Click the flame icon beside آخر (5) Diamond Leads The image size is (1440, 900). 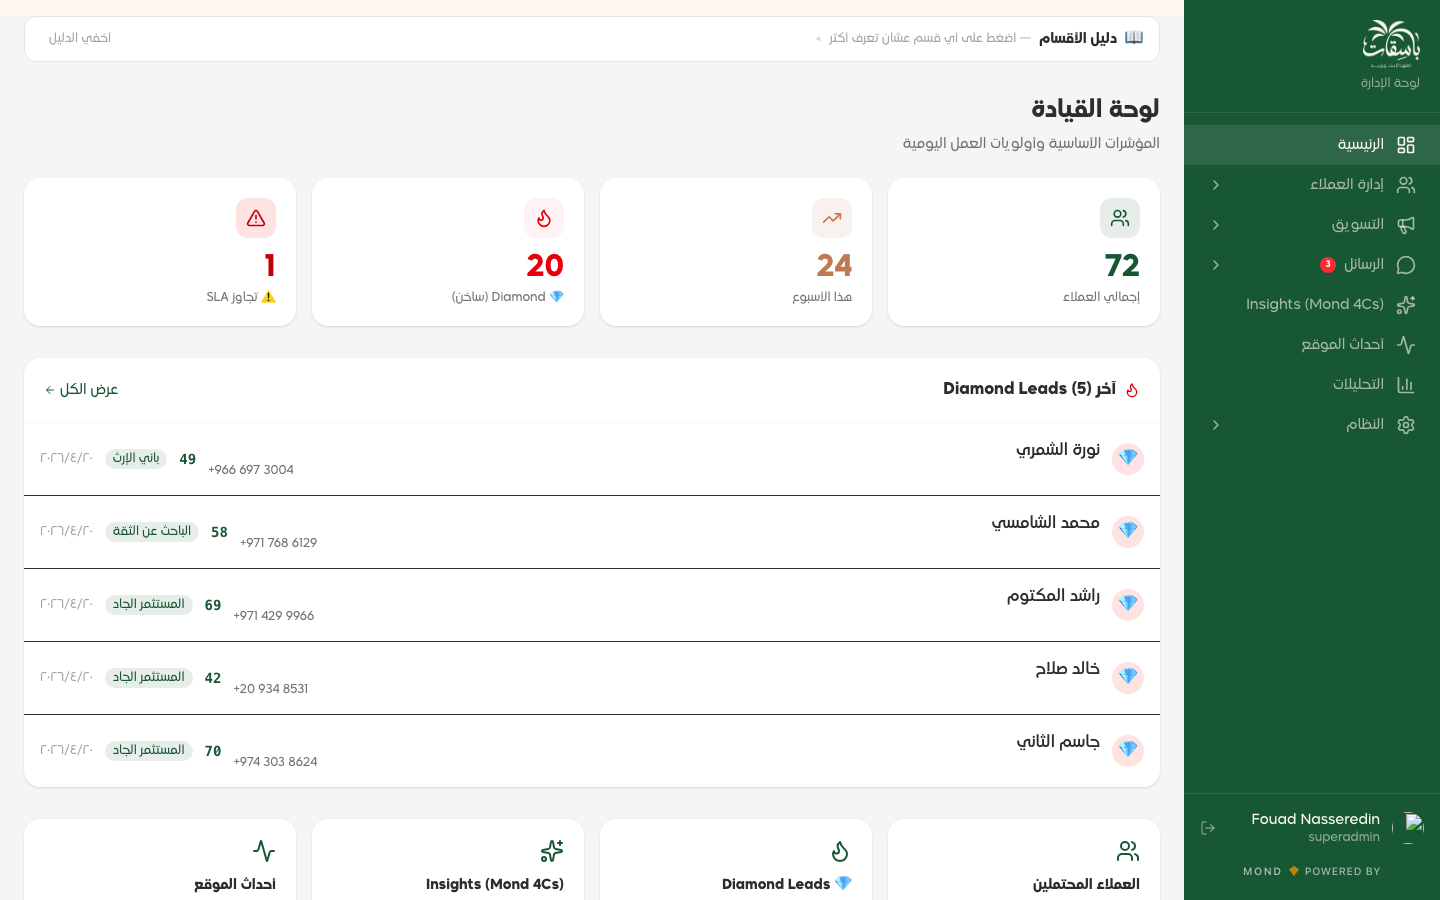1132,390
